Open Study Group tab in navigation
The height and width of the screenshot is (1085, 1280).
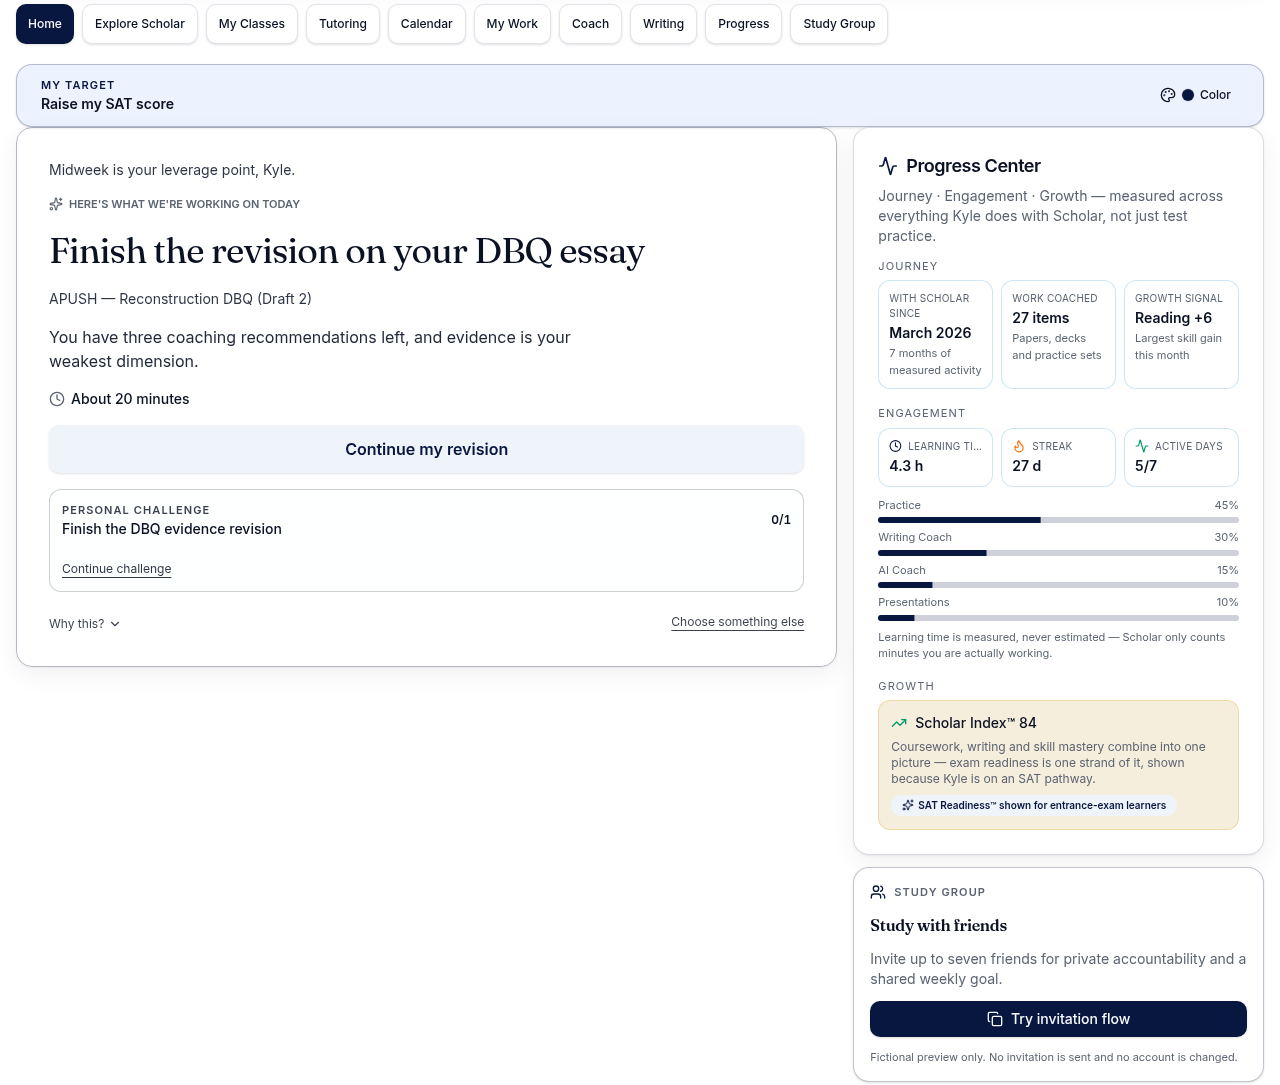coord(839,24)
